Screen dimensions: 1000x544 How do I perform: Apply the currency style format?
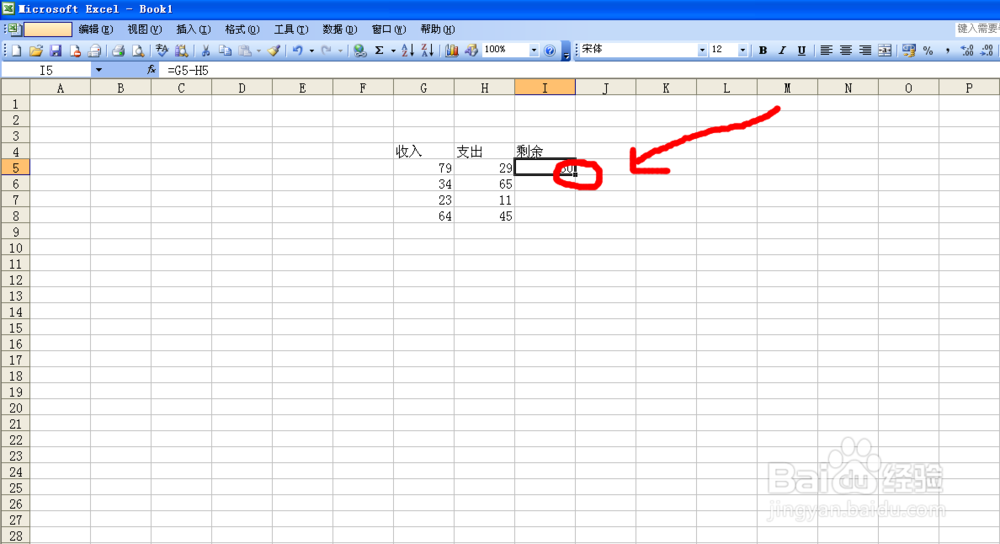(909, 50)
